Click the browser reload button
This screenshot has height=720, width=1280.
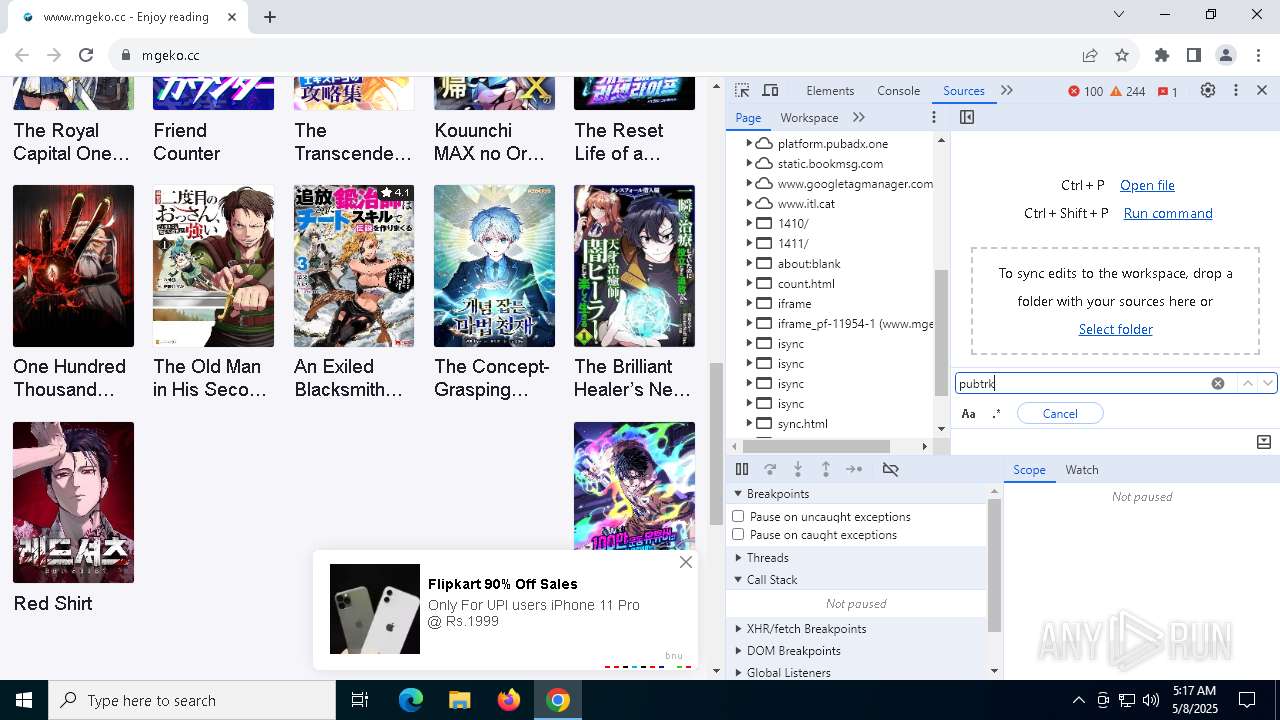pos(86,55)
